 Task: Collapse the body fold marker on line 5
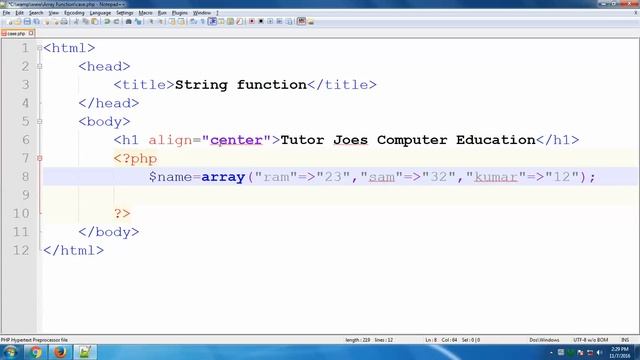click(40, 121)
